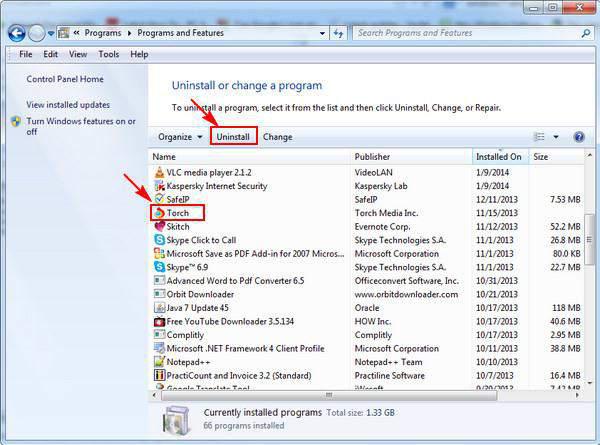
Task: Click the 'Programs' breadcrumb in address bar
Action: point(103,33)
